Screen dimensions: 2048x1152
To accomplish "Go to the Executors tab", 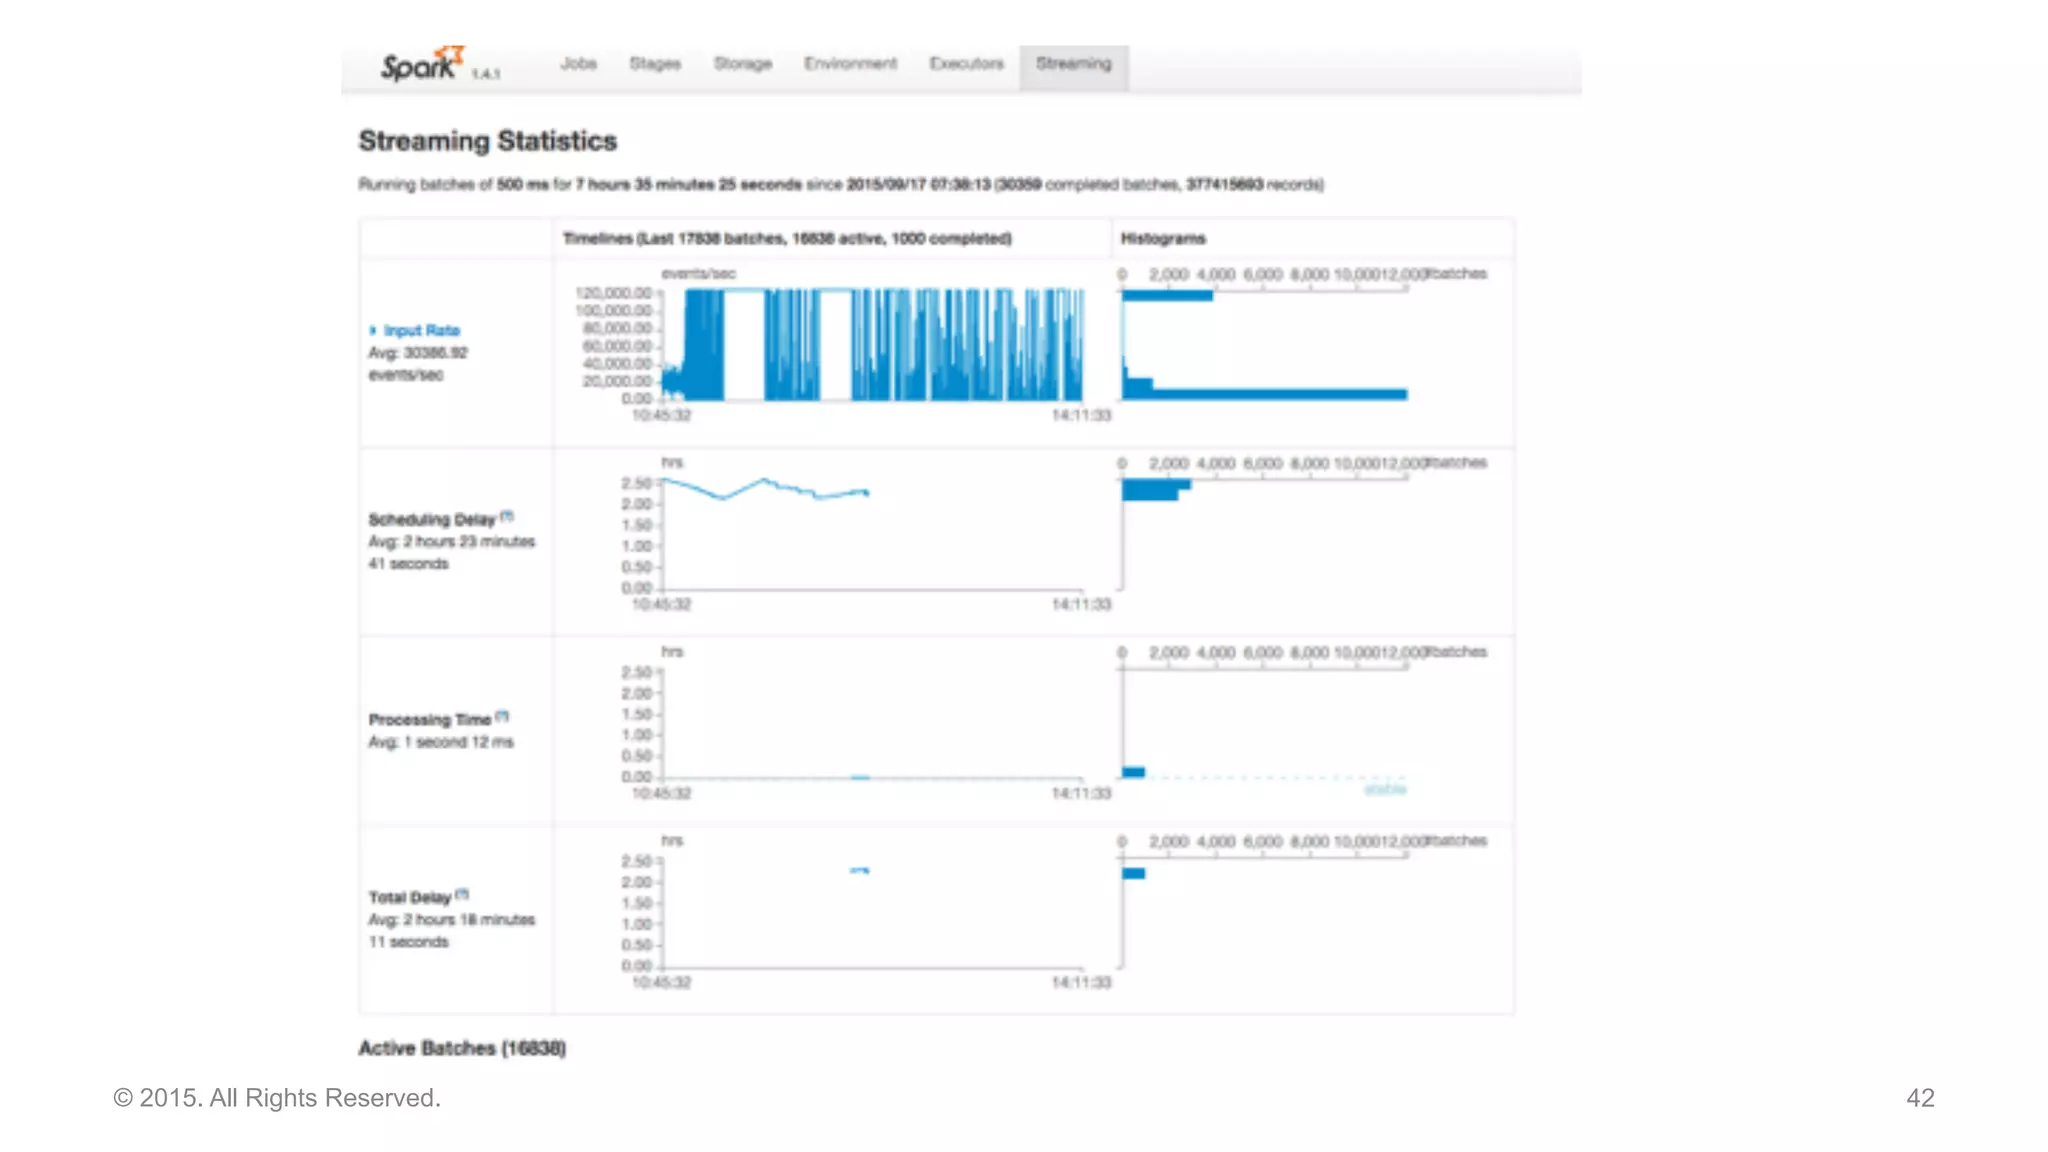I will coord(966,64).
